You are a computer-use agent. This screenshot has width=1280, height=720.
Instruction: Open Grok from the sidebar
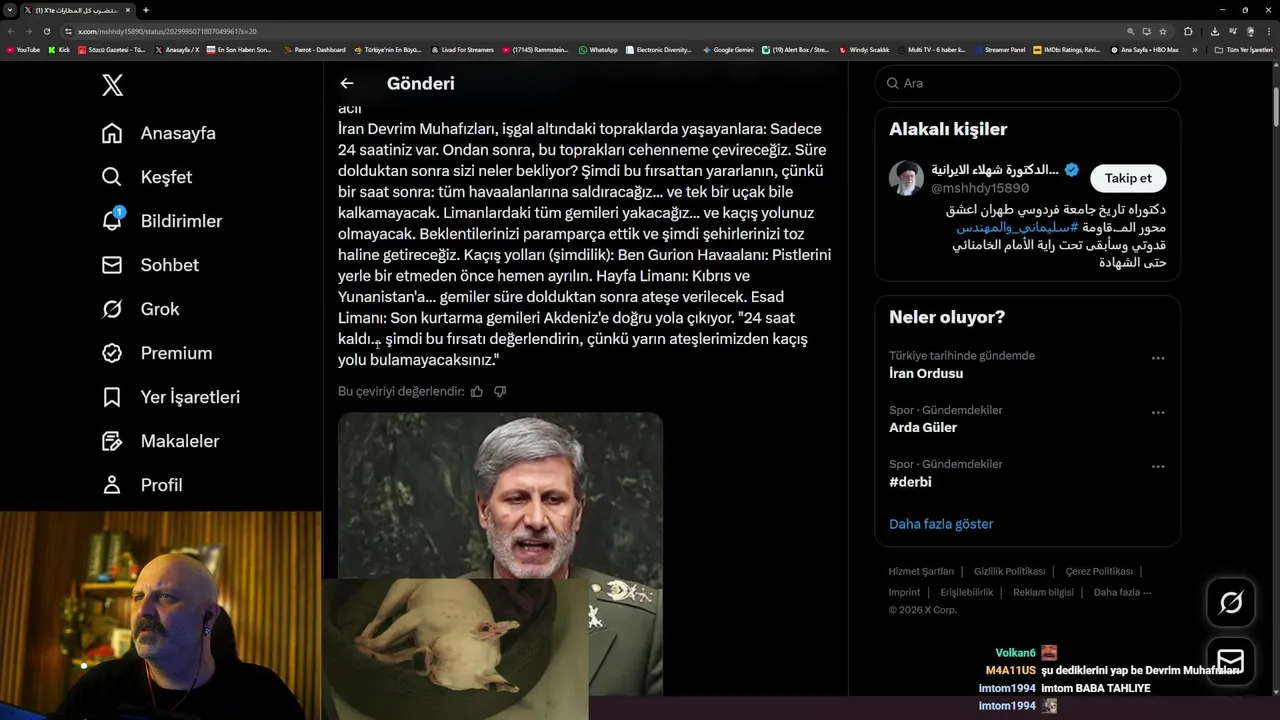coord(140,309)
